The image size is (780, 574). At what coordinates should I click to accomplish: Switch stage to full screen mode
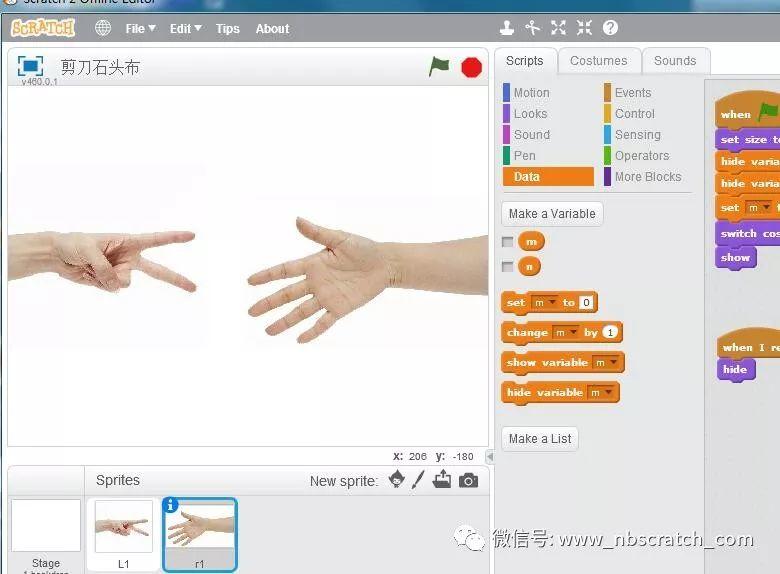coord(30,66)
